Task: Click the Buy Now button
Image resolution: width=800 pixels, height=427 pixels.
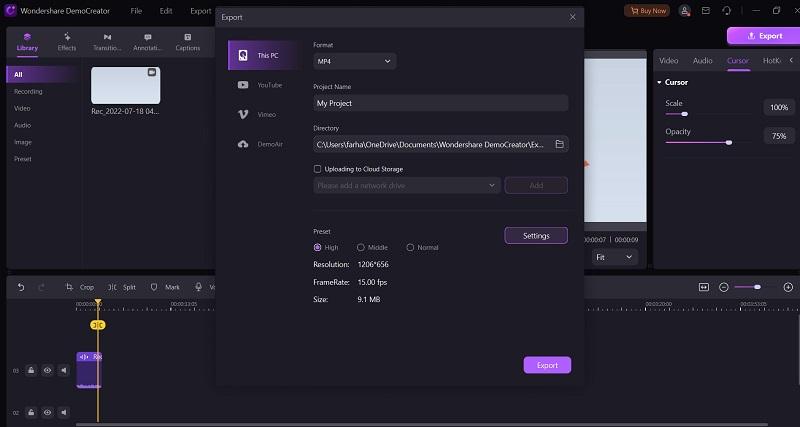Action: [647, 11]
